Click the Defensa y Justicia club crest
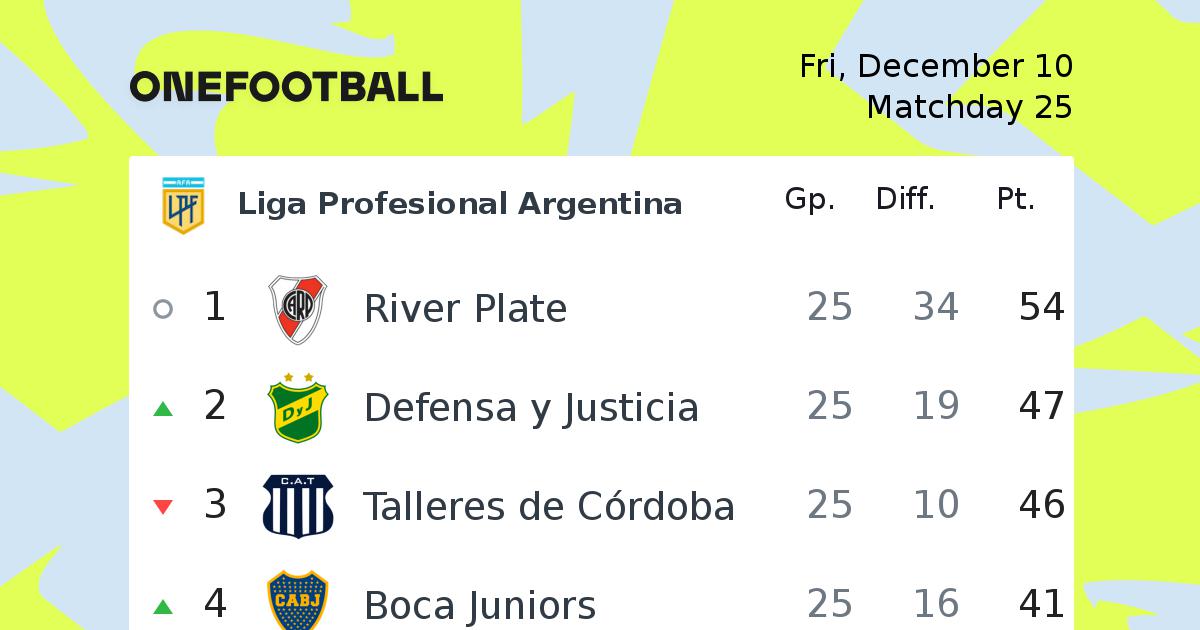The height and width of the screenshot is (630, 1200). pyautogui.click(x=298, y=408)
